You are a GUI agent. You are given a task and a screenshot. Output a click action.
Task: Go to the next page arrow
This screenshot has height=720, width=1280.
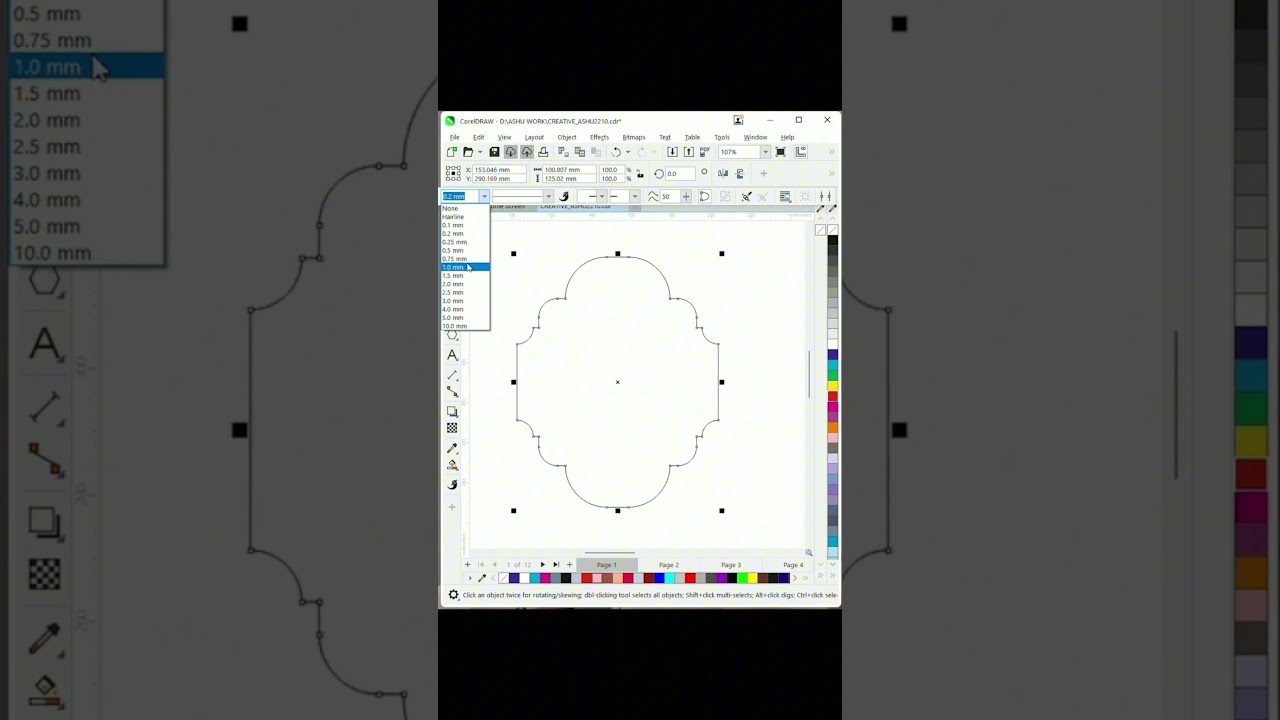pyautogui.click(x=543, y=565)
